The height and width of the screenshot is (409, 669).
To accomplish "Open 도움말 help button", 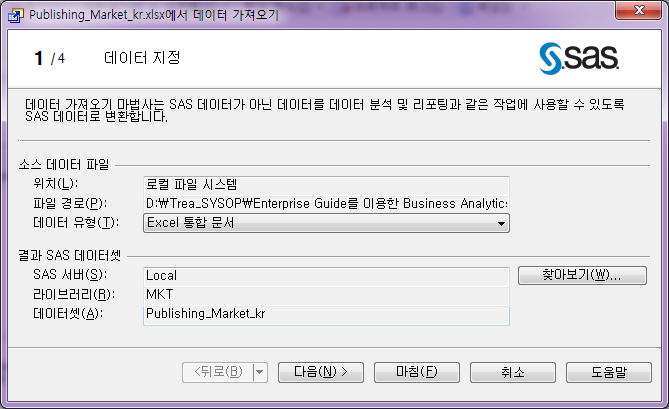I will point(609,372).
